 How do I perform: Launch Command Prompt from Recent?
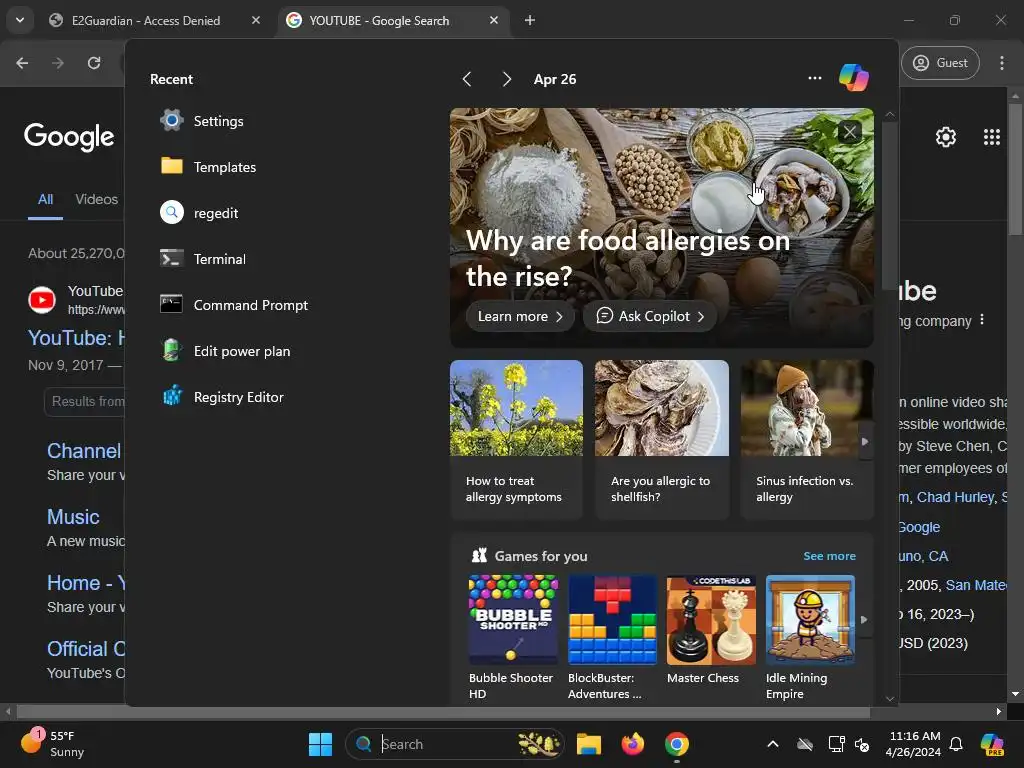click(234, 305)
